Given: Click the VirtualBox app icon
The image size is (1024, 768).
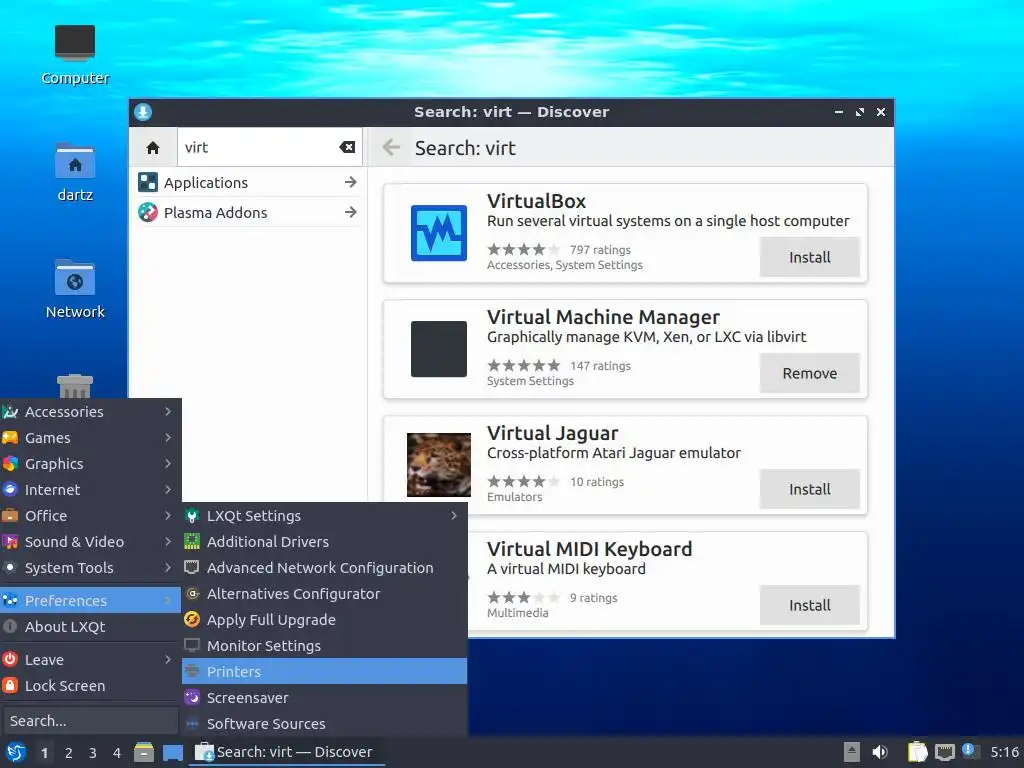Looking at the screenshot, I should [439, 233].
